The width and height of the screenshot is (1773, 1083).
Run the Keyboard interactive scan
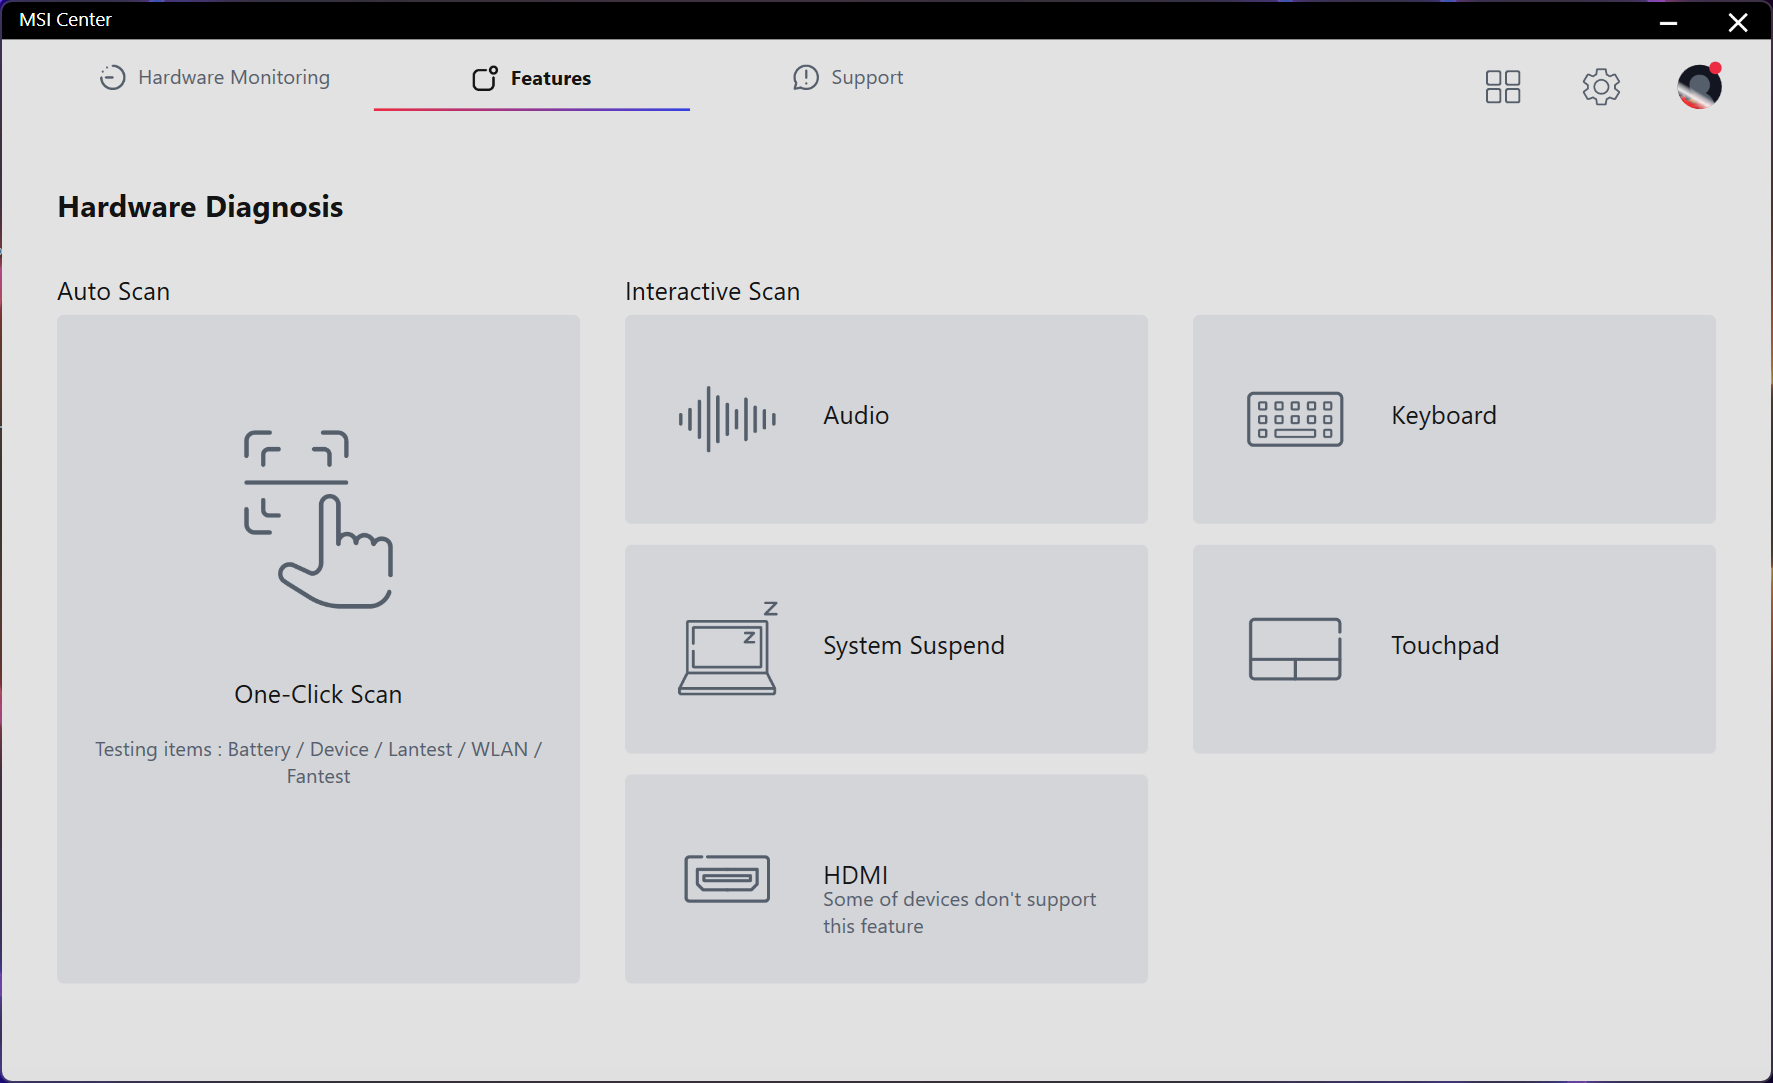1454,419
